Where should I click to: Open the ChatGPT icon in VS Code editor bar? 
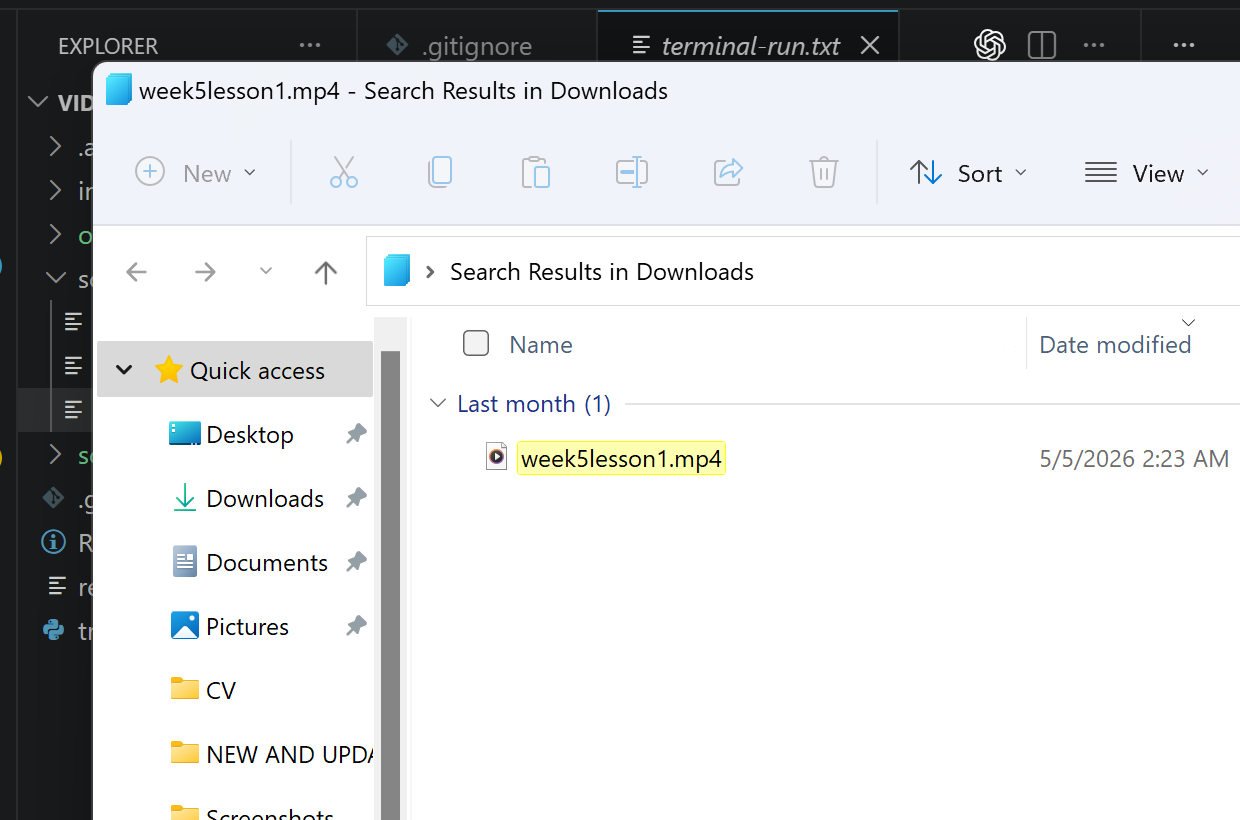pyautogui.click(x=990, y=45)
